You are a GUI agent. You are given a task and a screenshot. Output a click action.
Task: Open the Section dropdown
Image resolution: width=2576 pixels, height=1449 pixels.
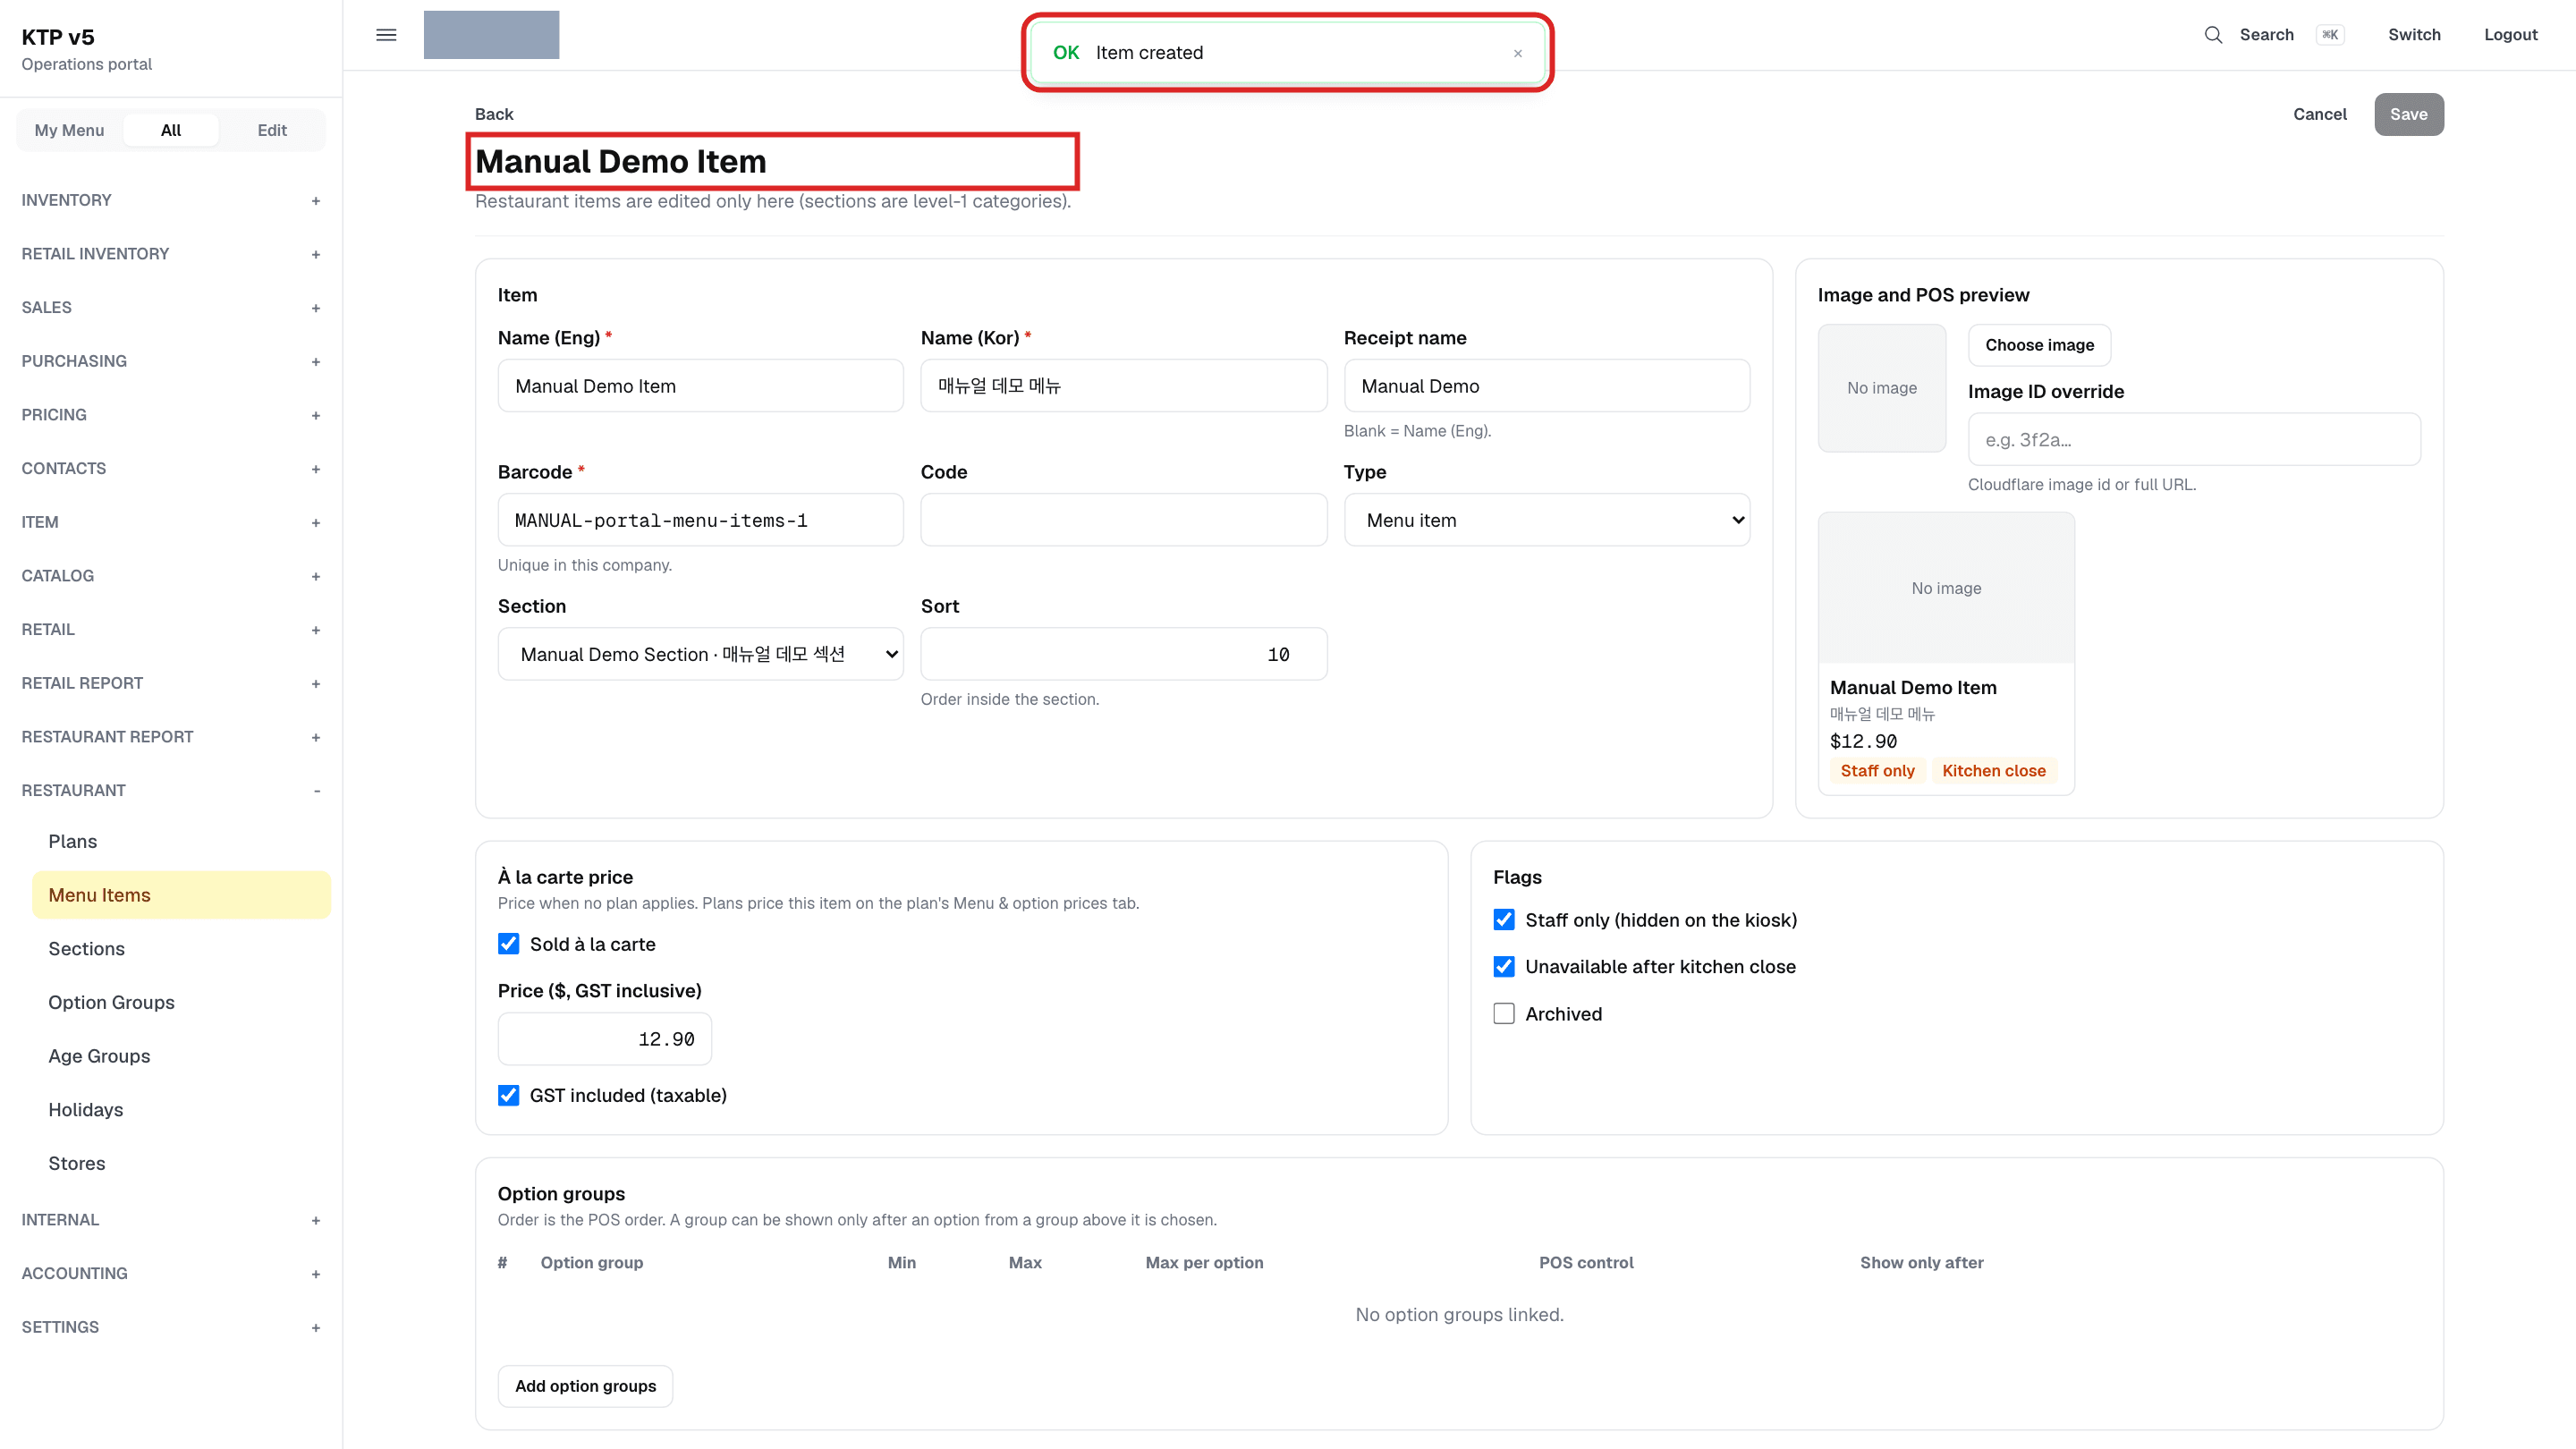click(x=700, y=654)
